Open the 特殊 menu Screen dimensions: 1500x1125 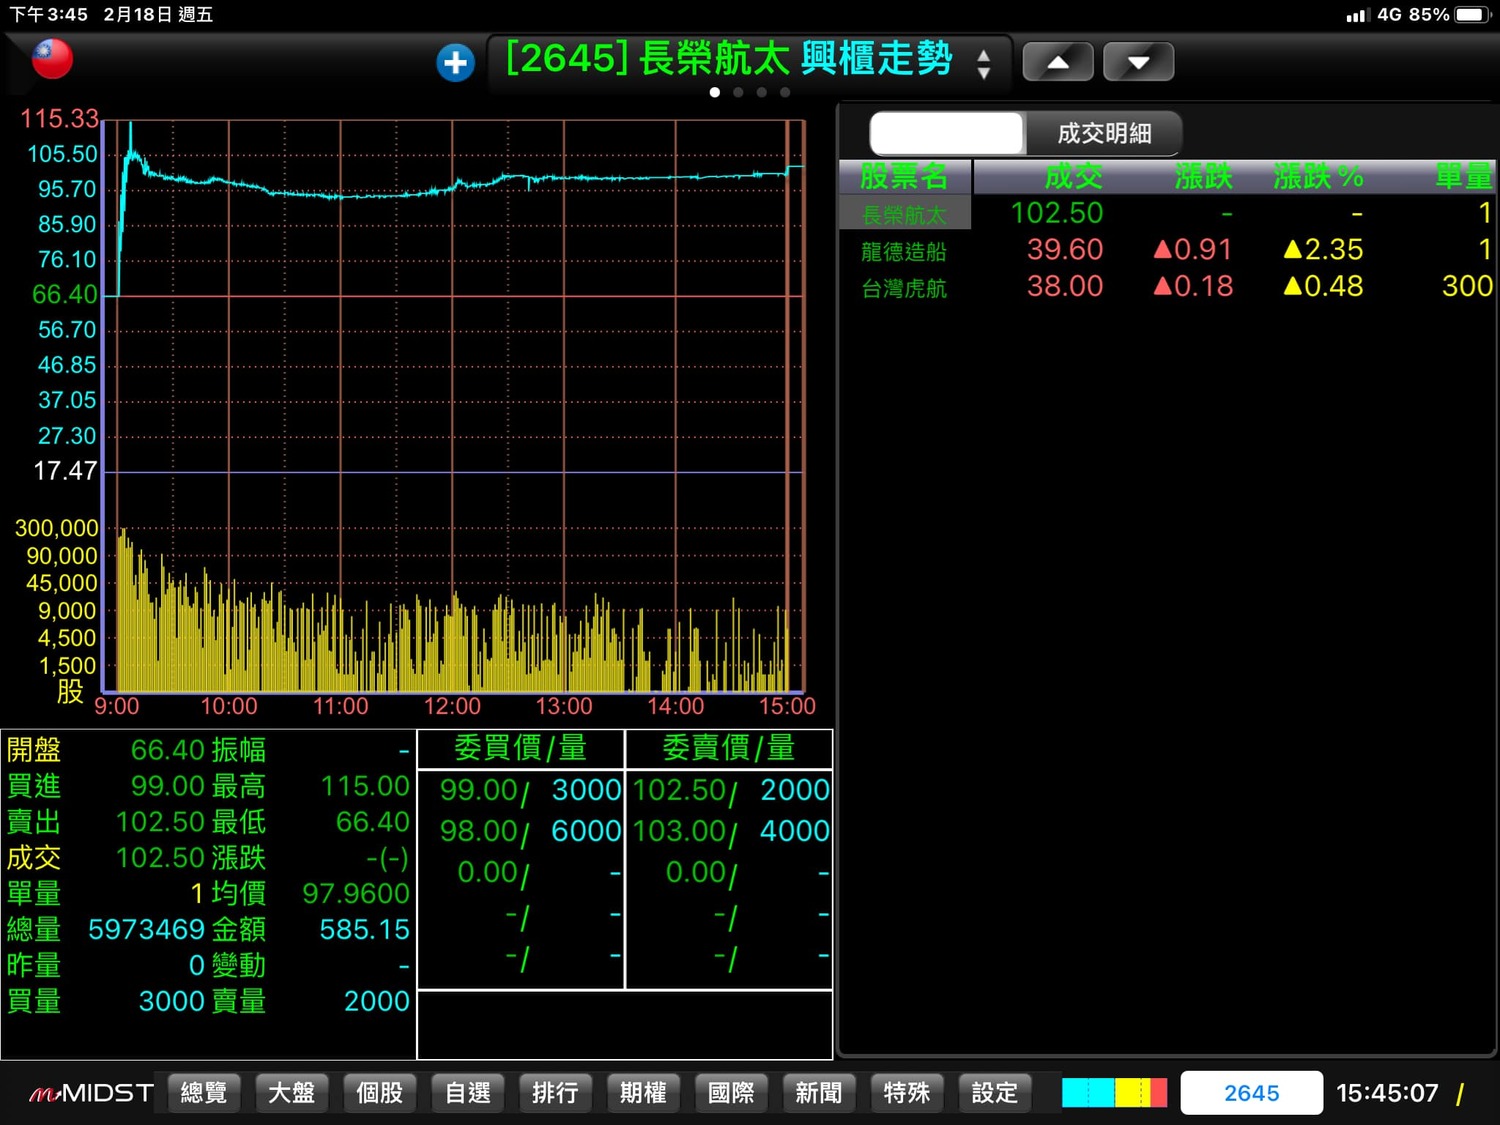[907, 1093]
